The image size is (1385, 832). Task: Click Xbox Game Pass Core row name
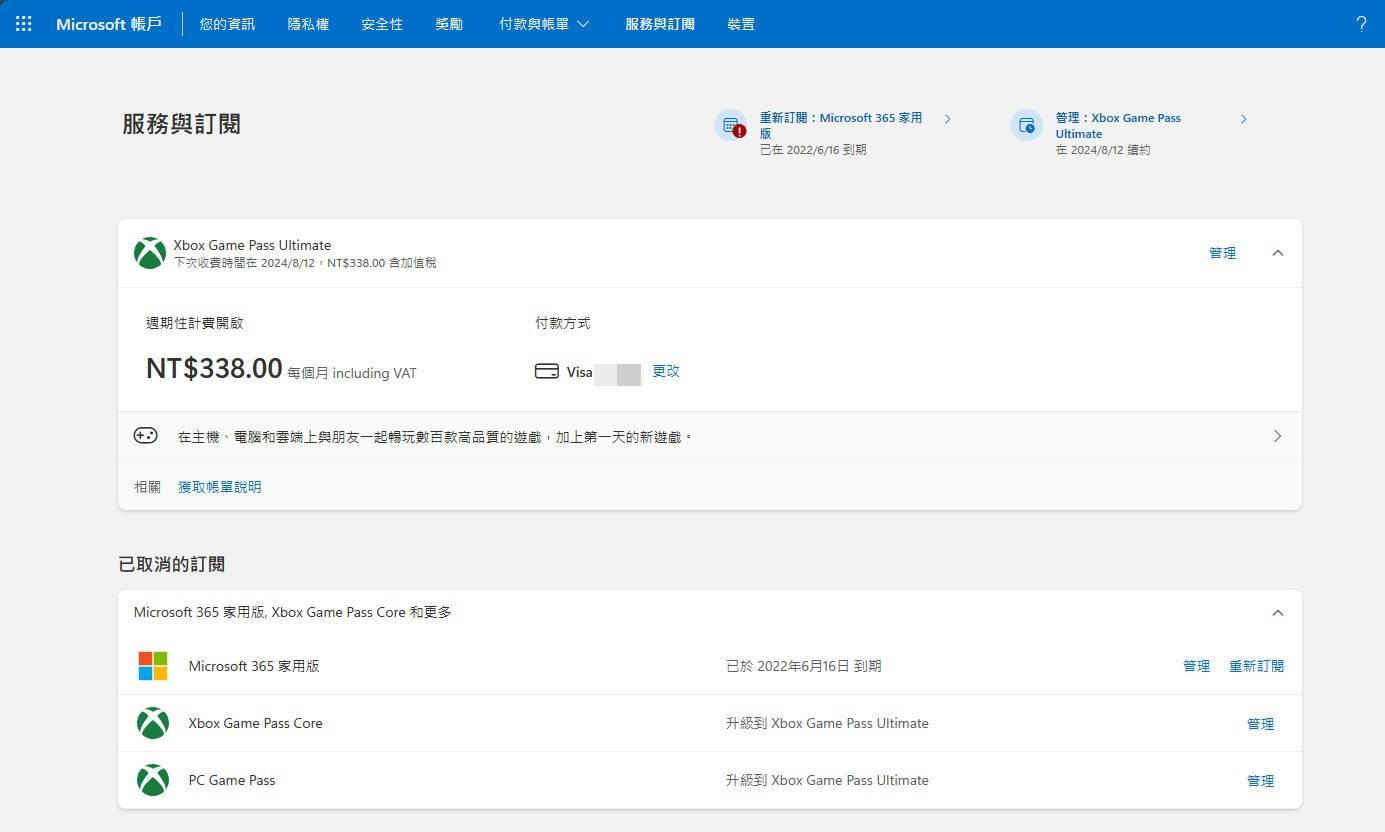point(256,723)
